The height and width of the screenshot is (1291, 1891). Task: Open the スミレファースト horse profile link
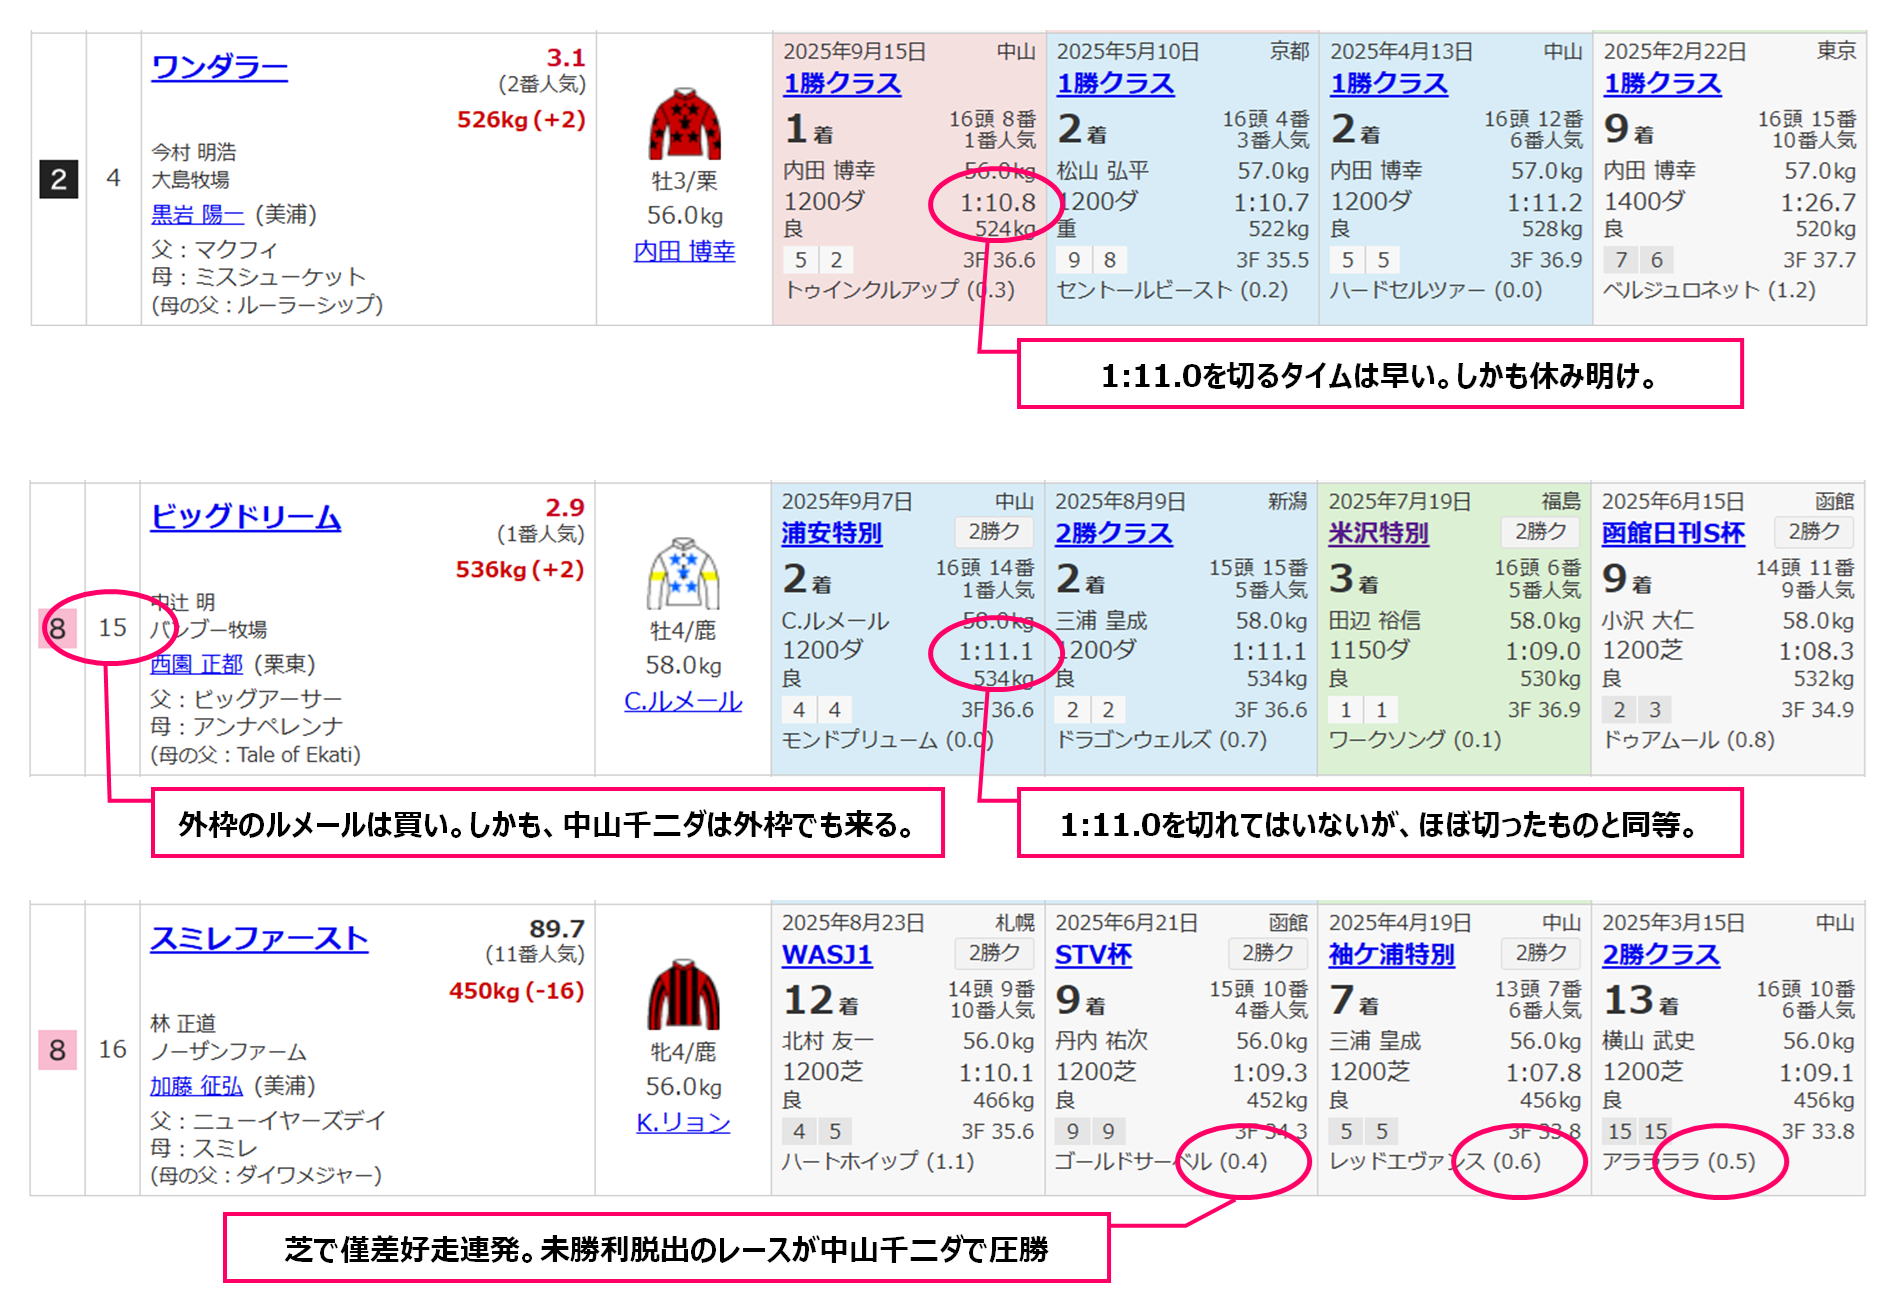click(x=259, y=938)
